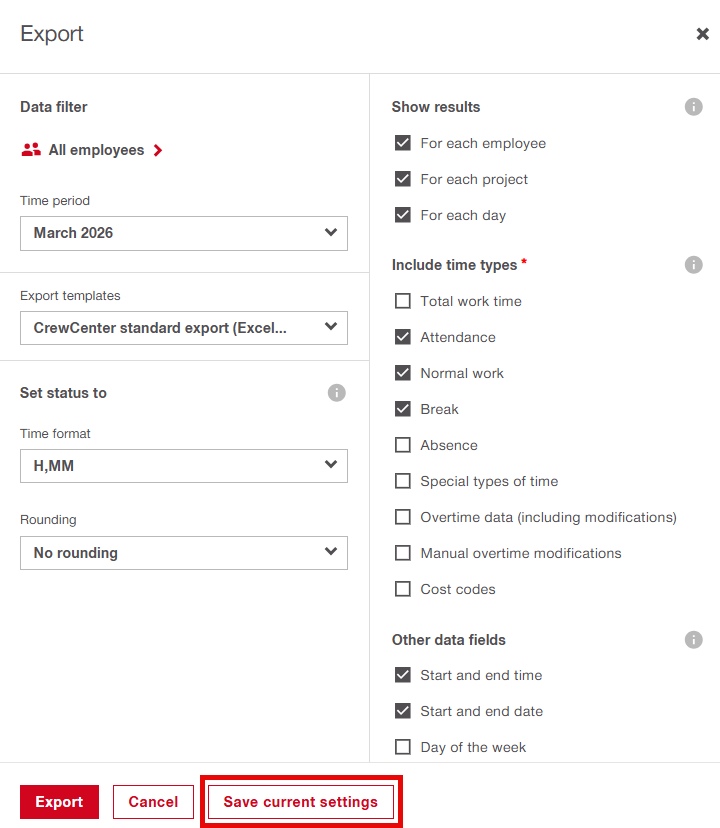Click info icon next to Other data fields

pyautogui.click(x=693, y=640)
